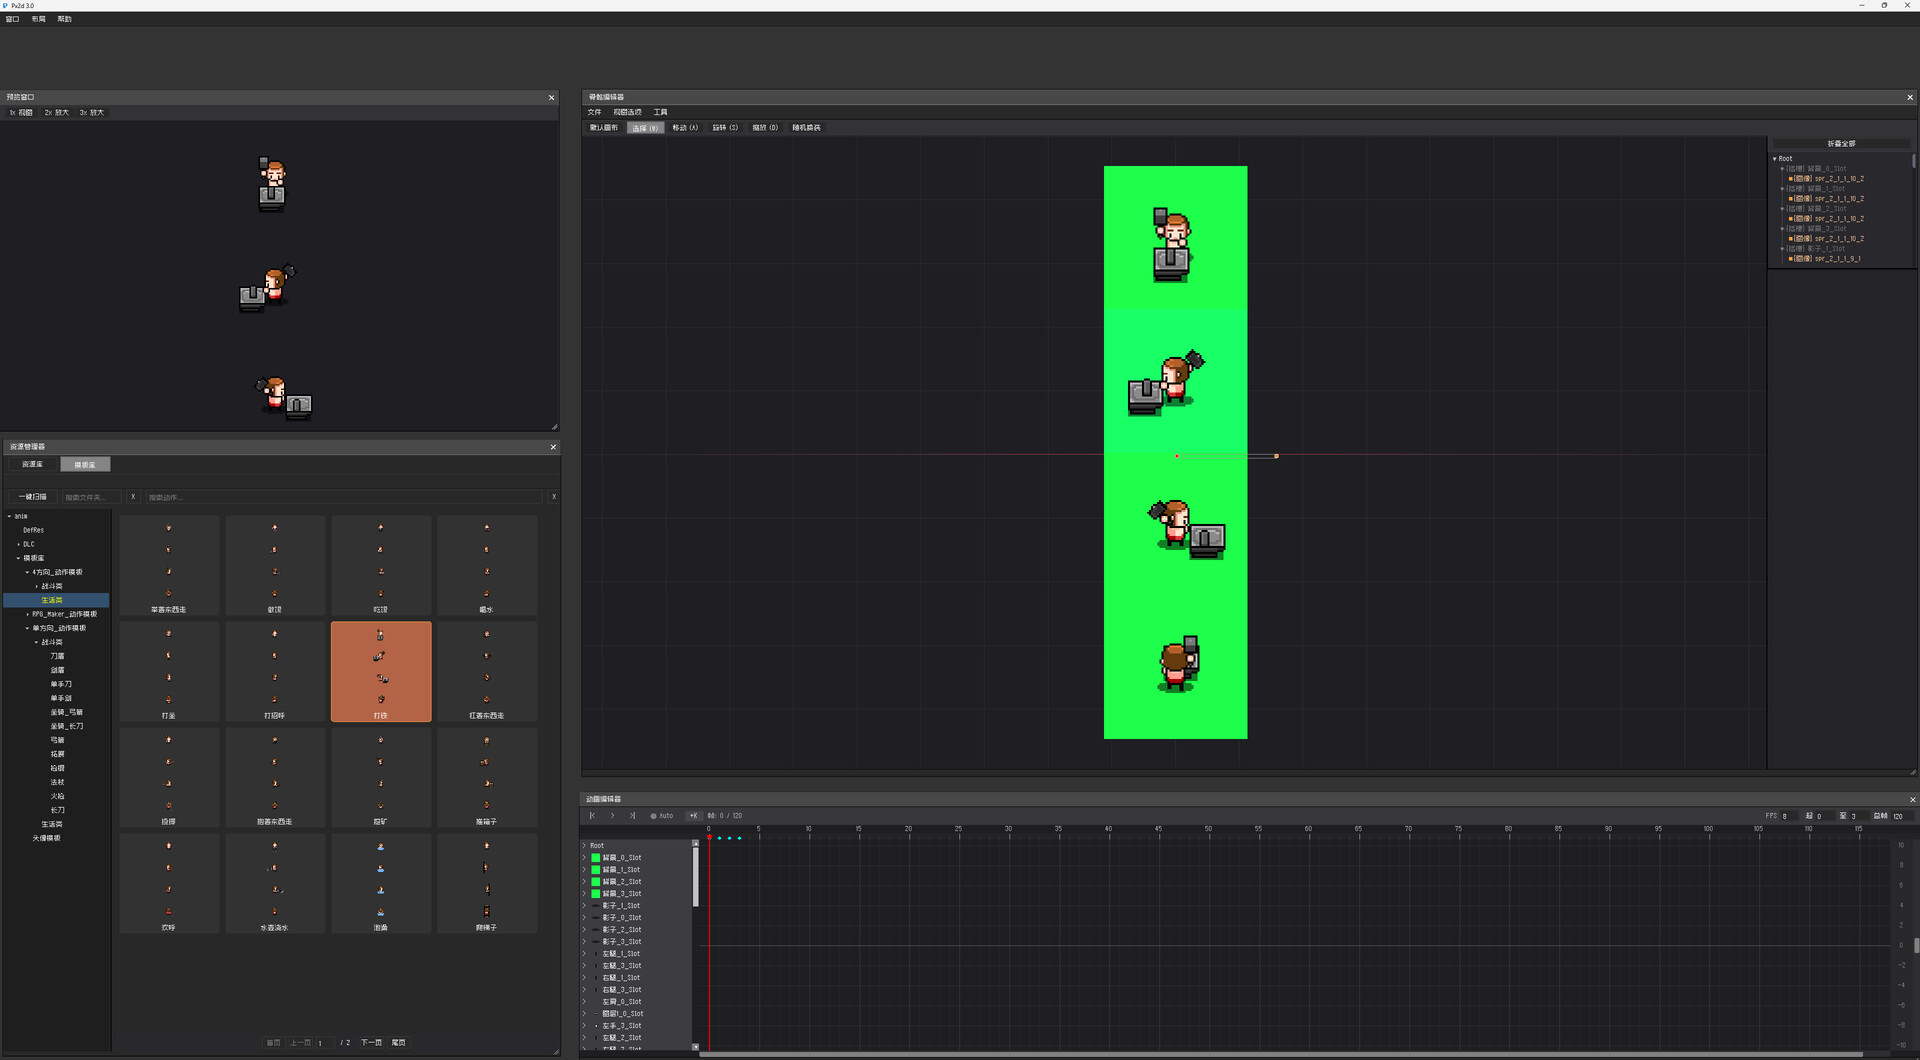Click green swatch of 背景_1_Slot track
Viewport: 1920px width, 1060px height.
pos(596,870)
